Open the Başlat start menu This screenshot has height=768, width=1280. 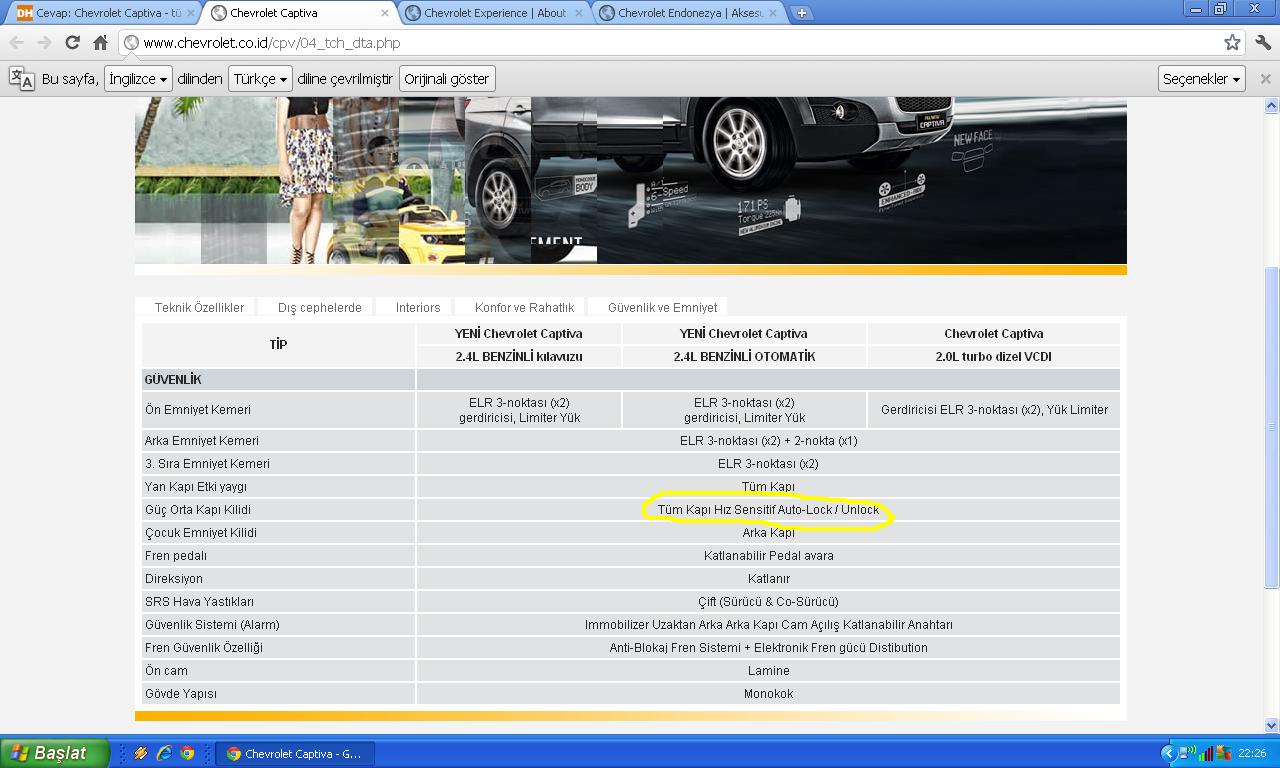point(55,753)
